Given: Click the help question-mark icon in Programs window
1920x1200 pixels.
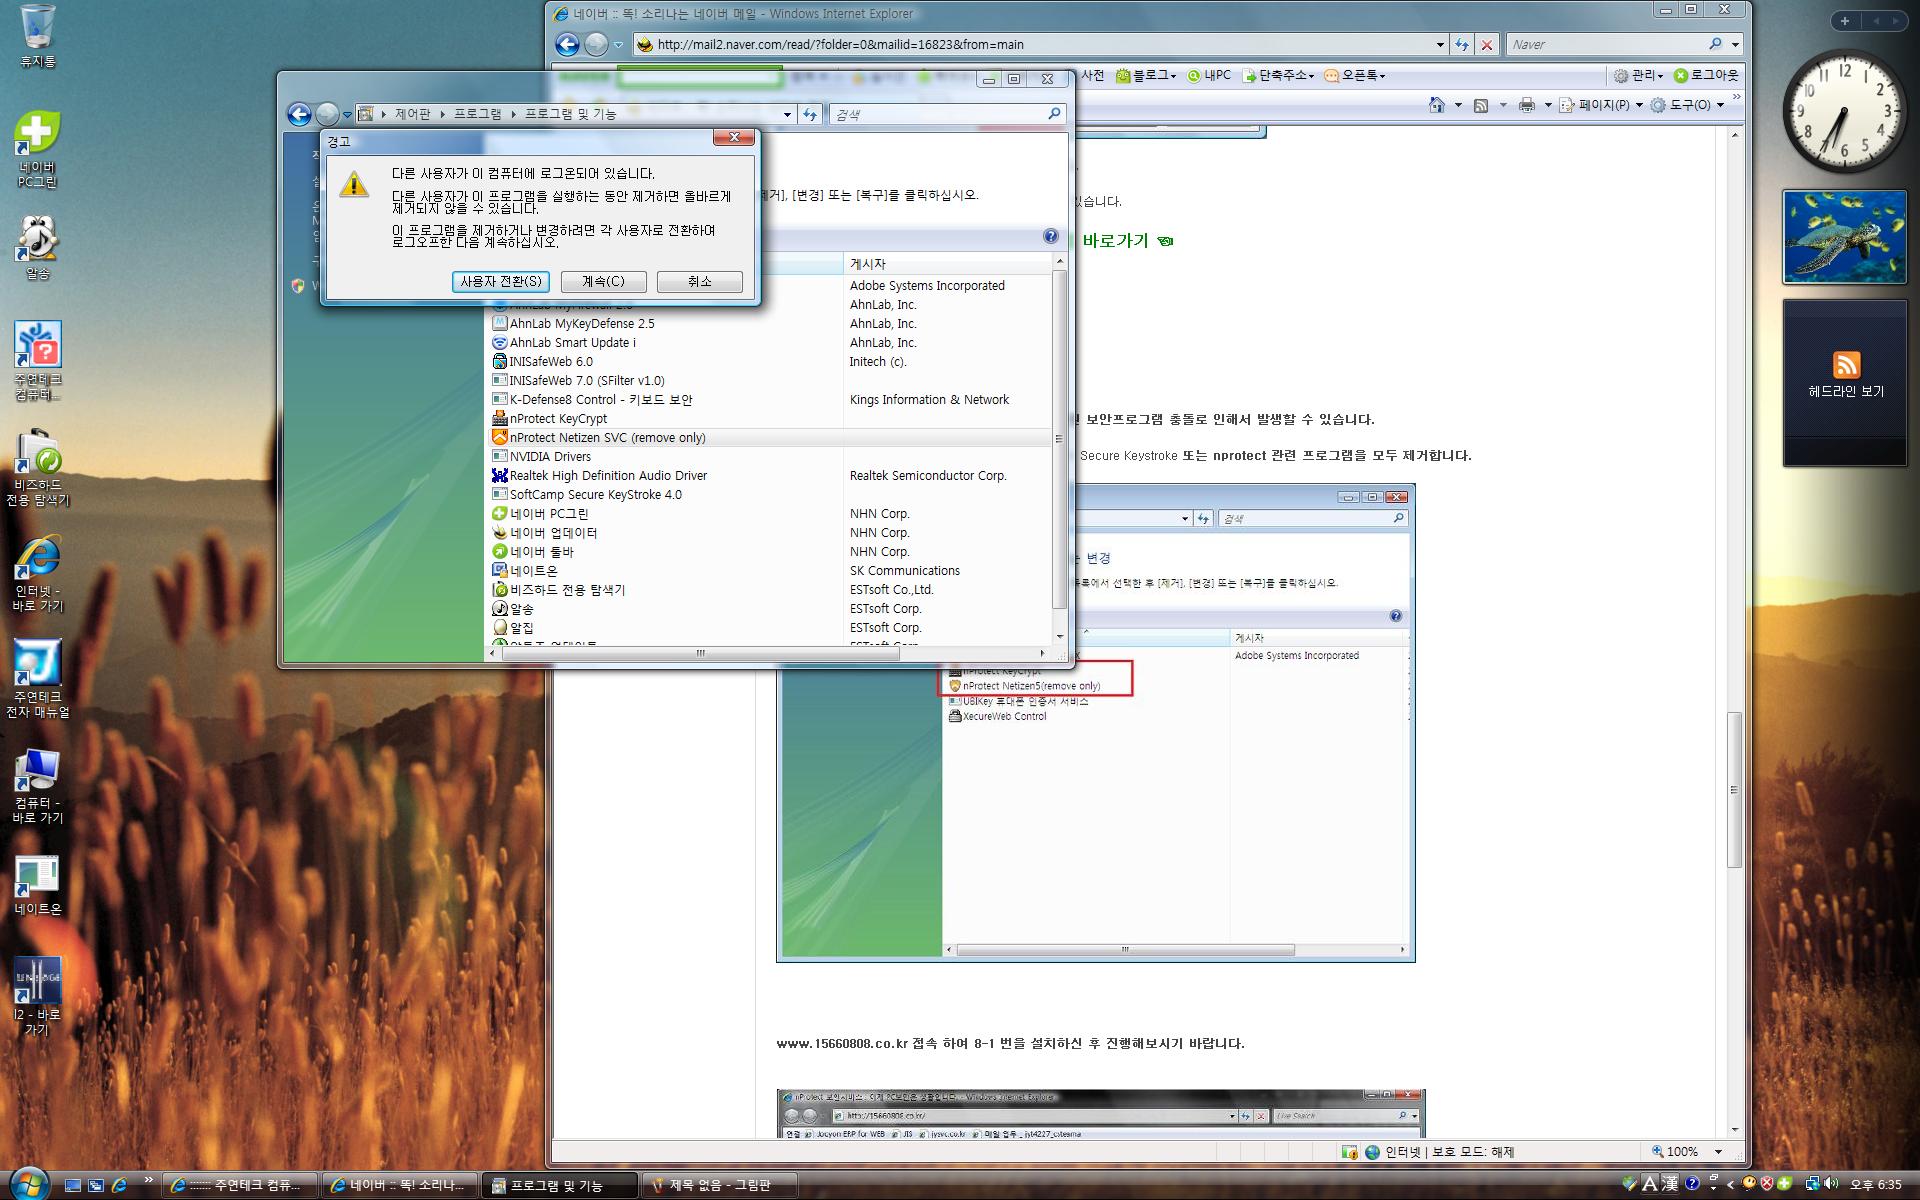Looking at the screenshot, I should [x=1050, y=236].
